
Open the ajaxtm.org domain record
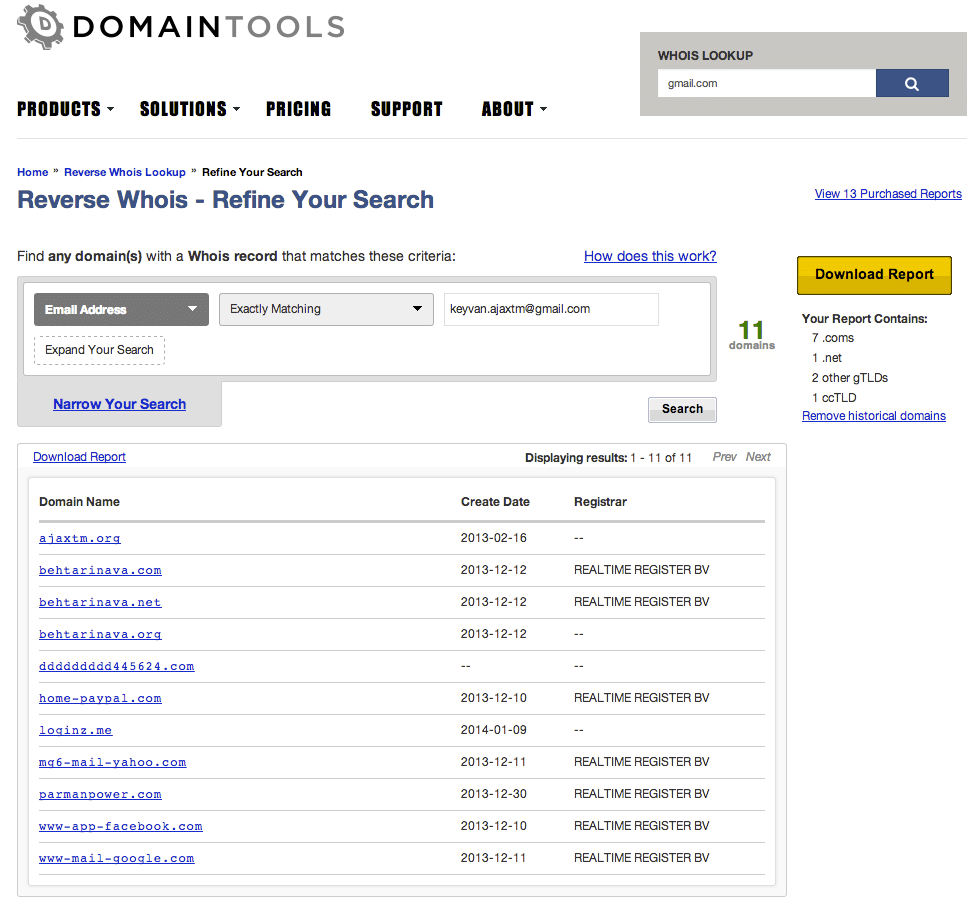tap(79, 537)
